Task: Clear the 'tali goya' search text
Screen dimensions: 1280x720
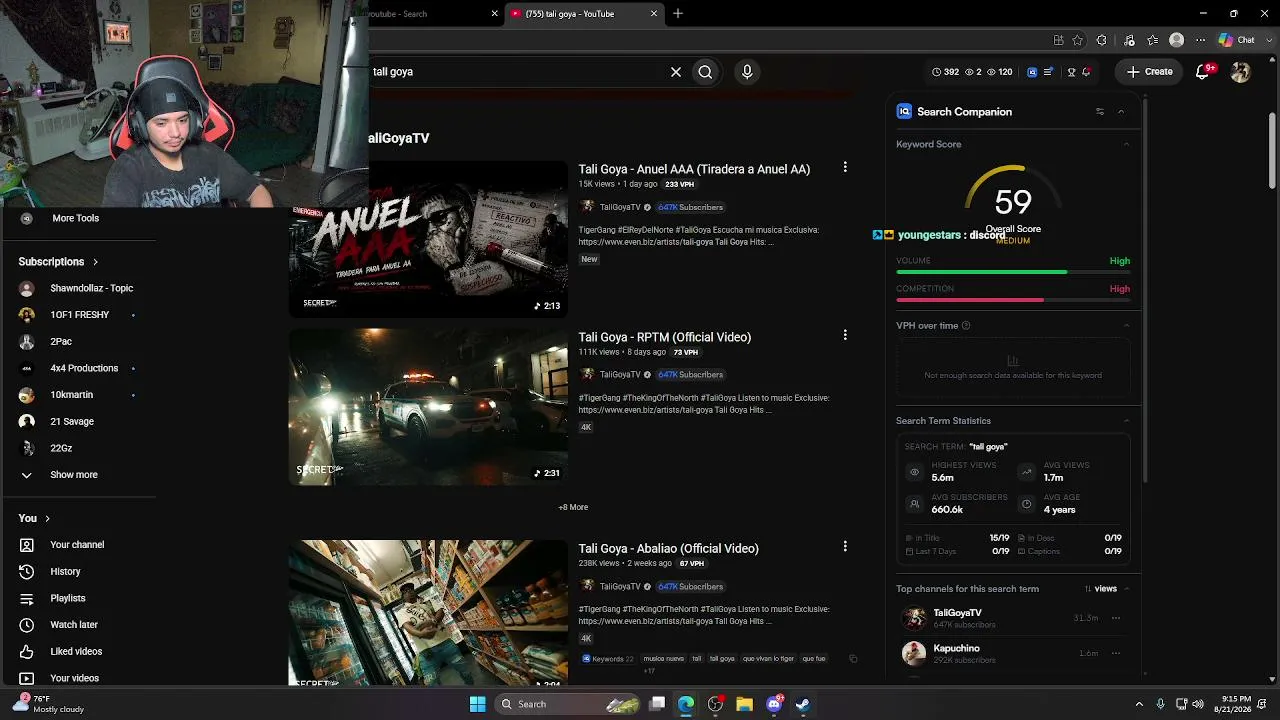Action: pyautogui.click(x=676, y=72)
